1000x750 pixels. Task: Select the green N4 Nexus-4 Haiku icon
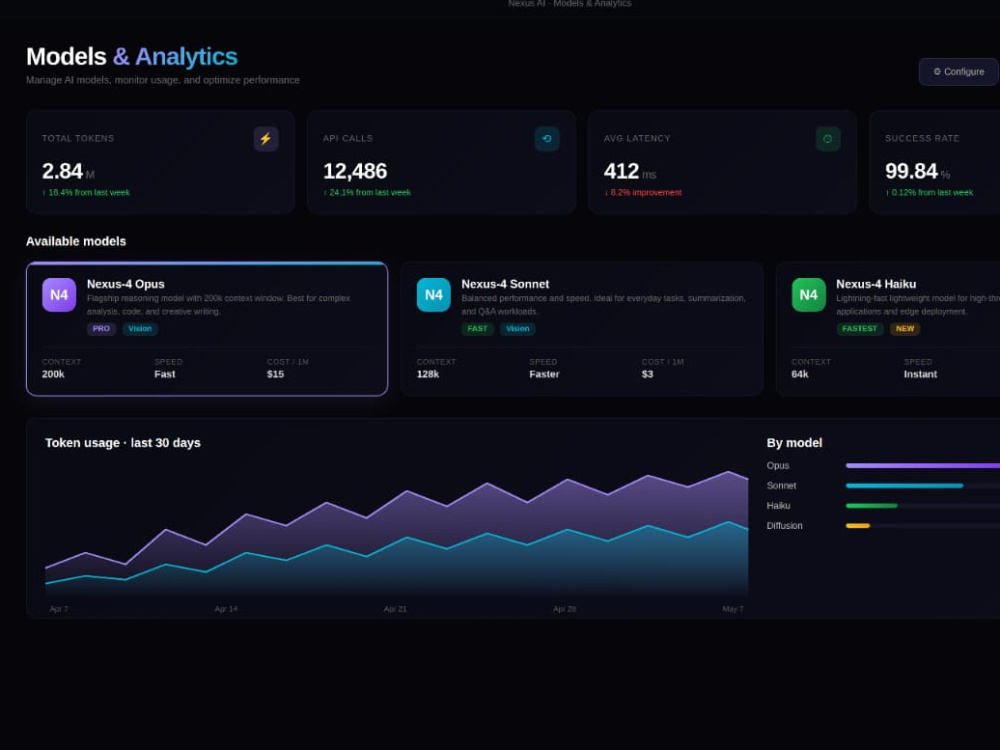pyautogui.click(x=808, y=295)
